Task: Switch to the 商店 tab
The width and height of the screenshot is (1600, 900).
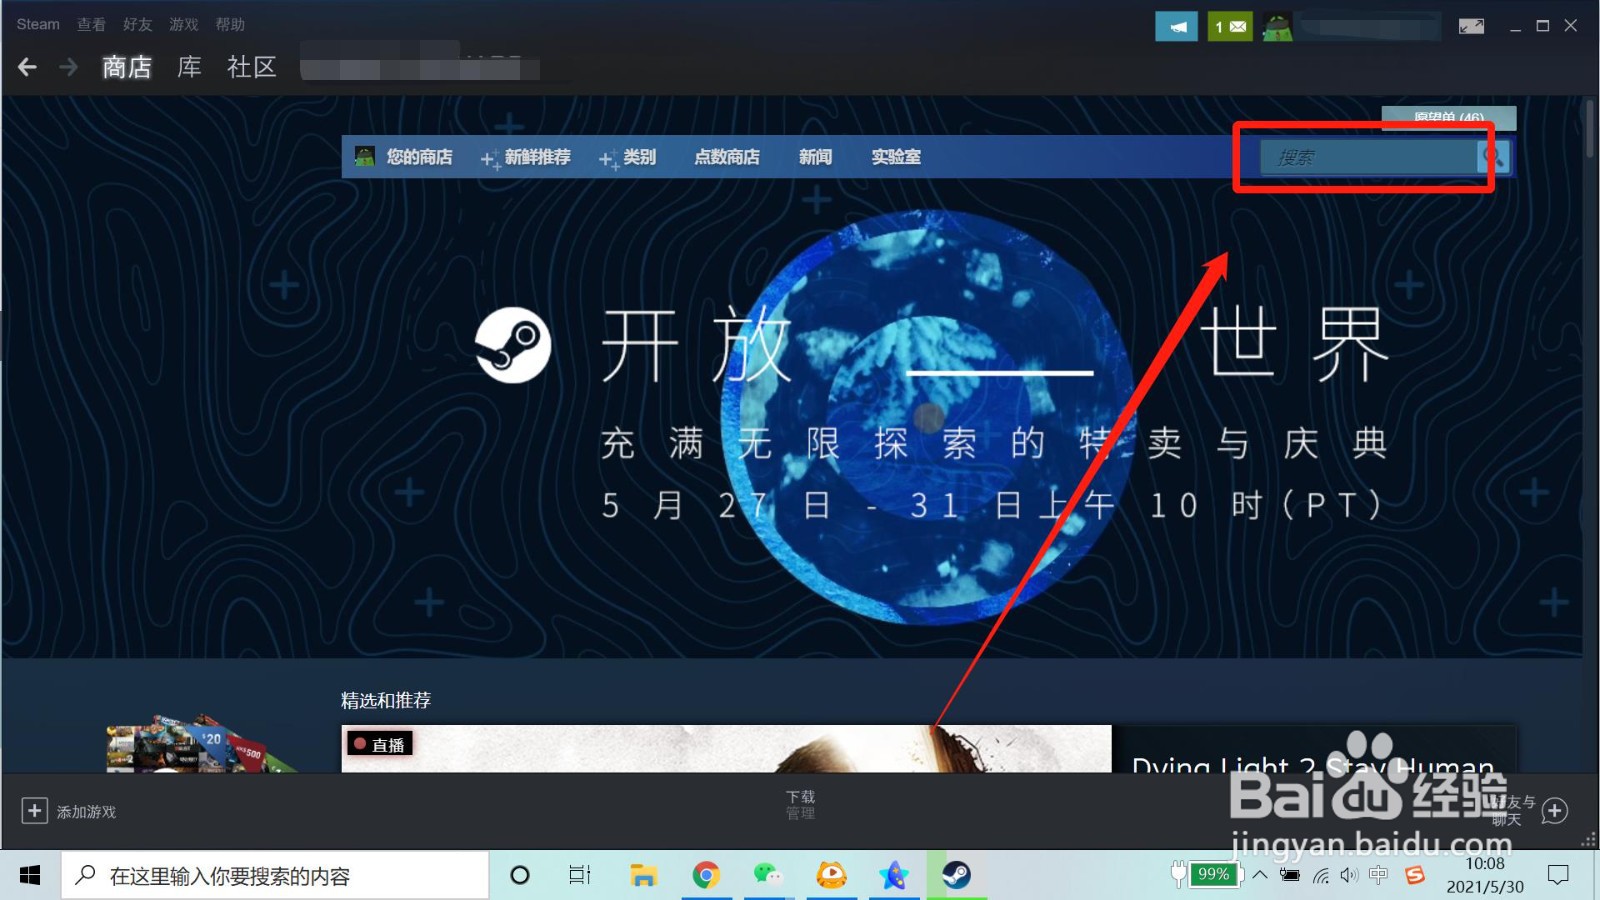Action: click(x=127, y=67)
